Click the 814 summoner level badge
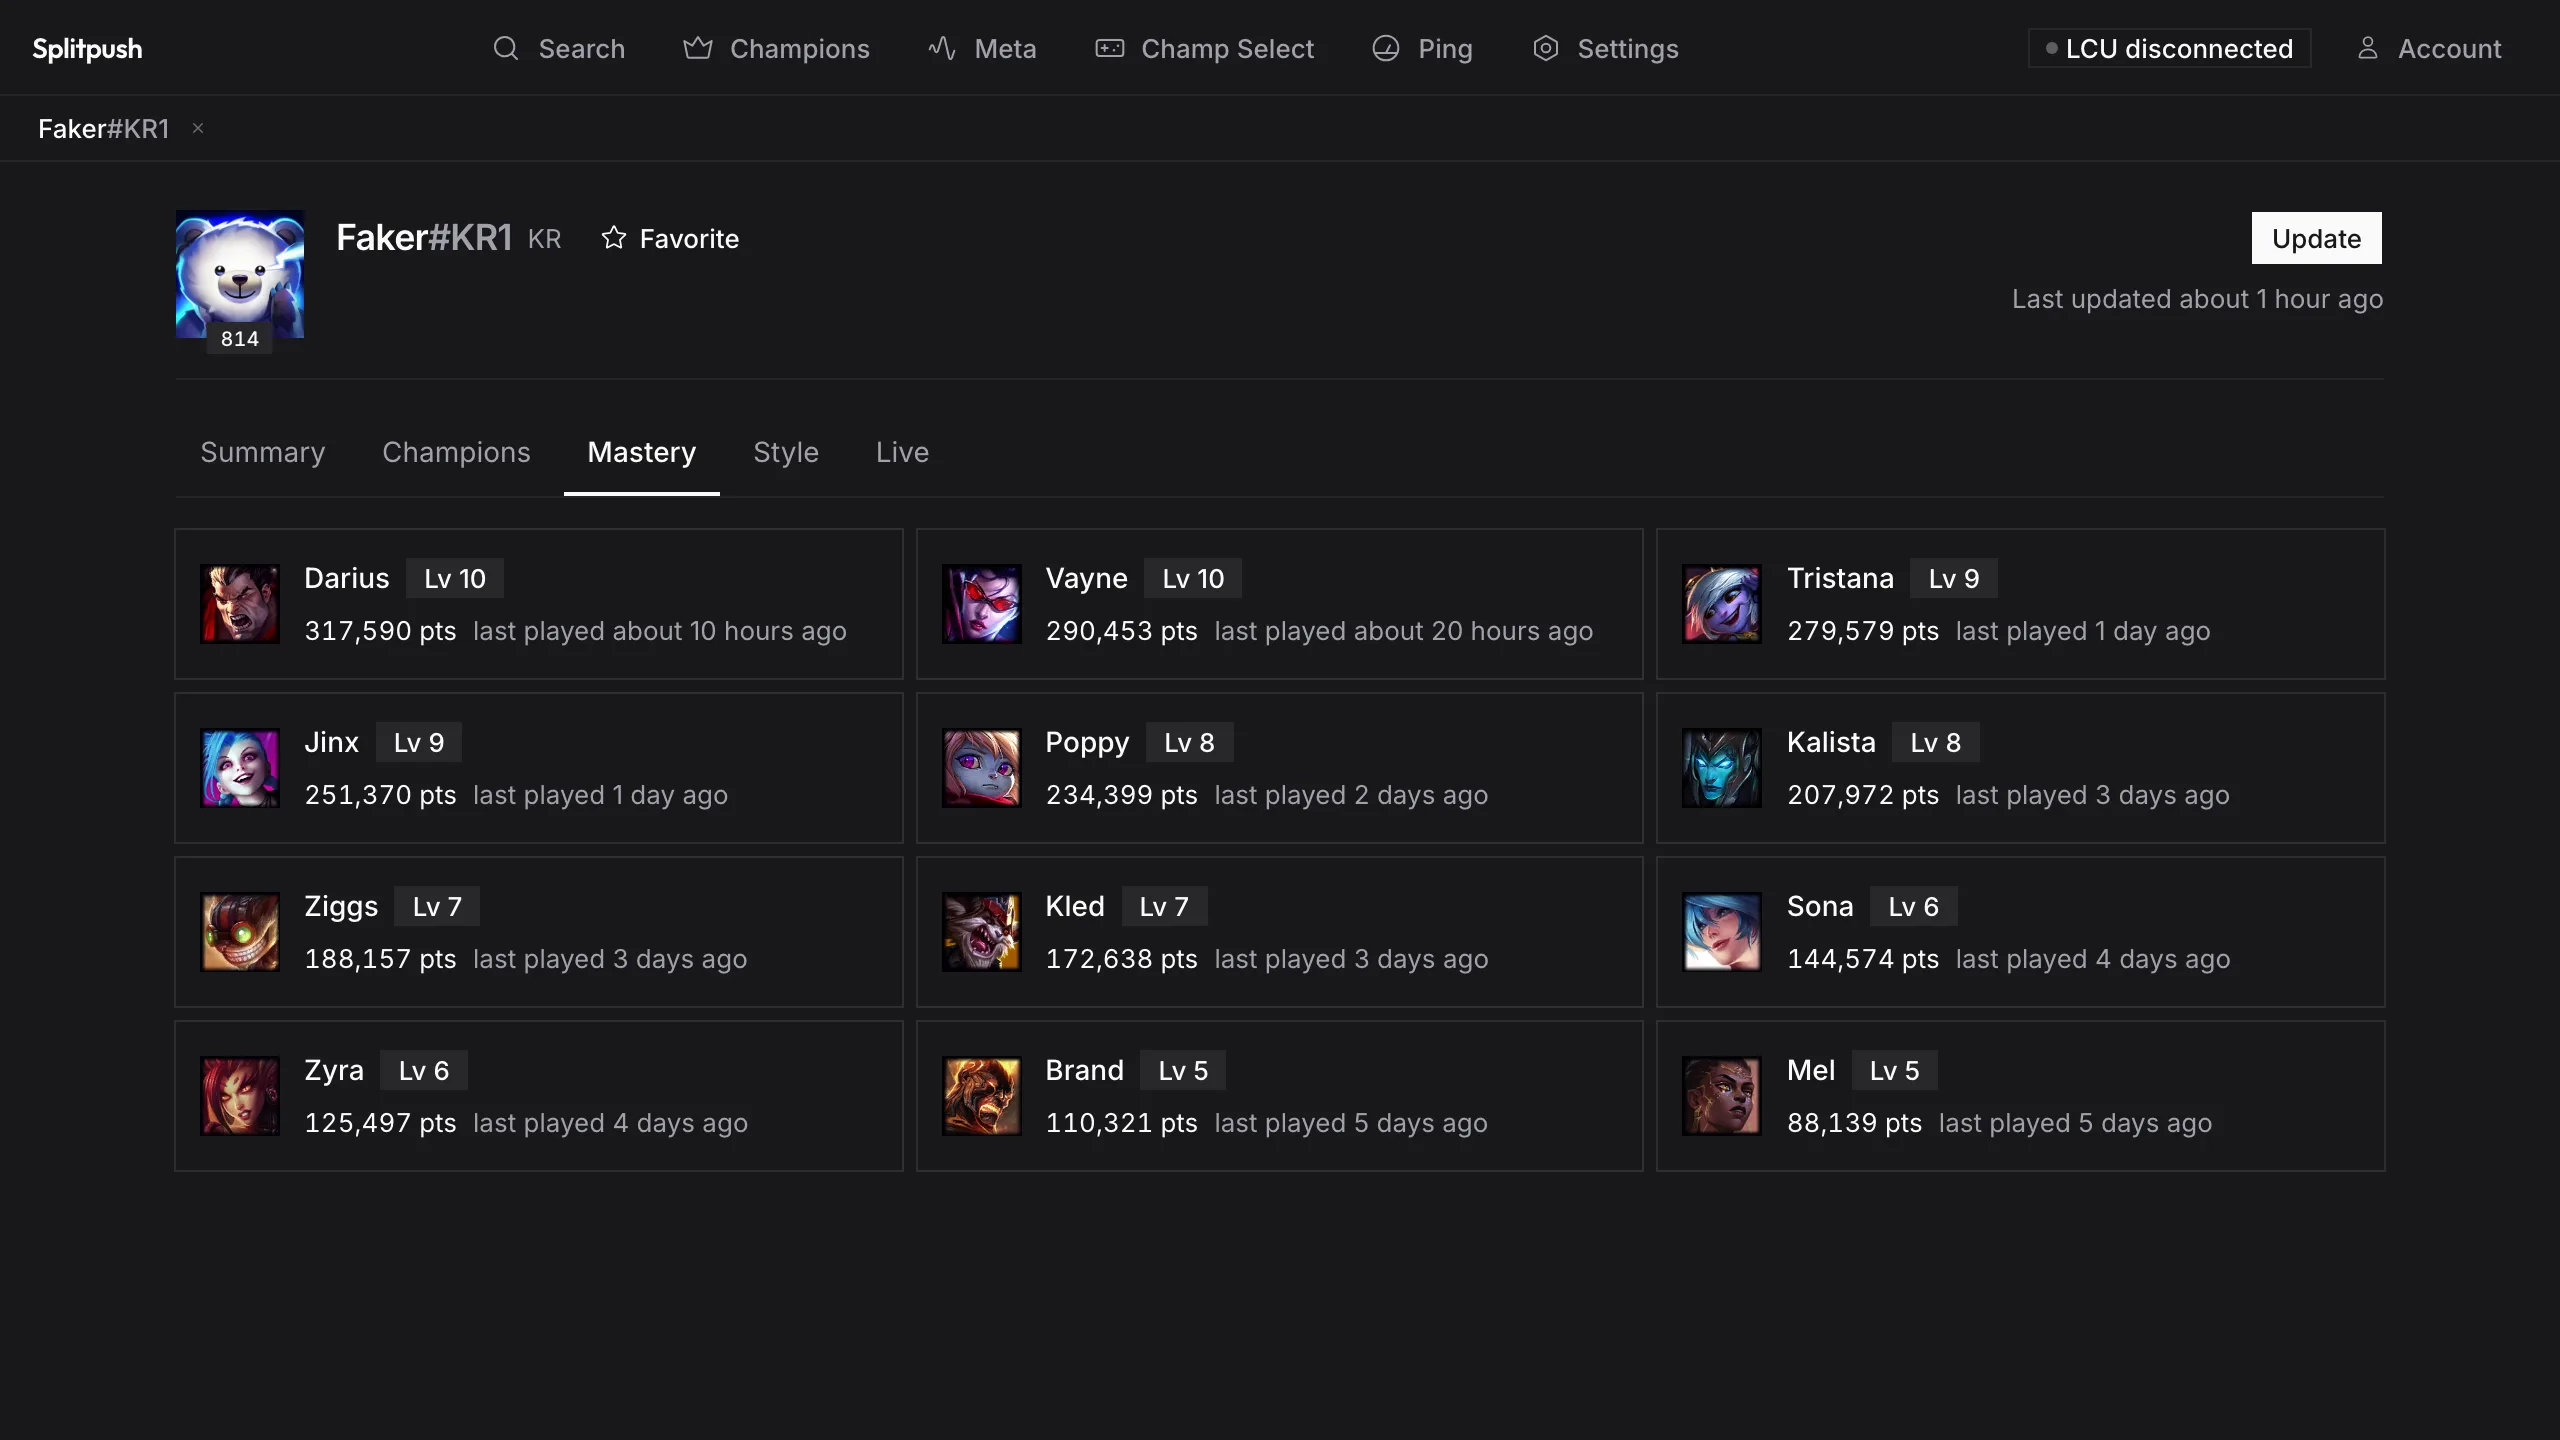2560x1440 pixels. [240, 339]
